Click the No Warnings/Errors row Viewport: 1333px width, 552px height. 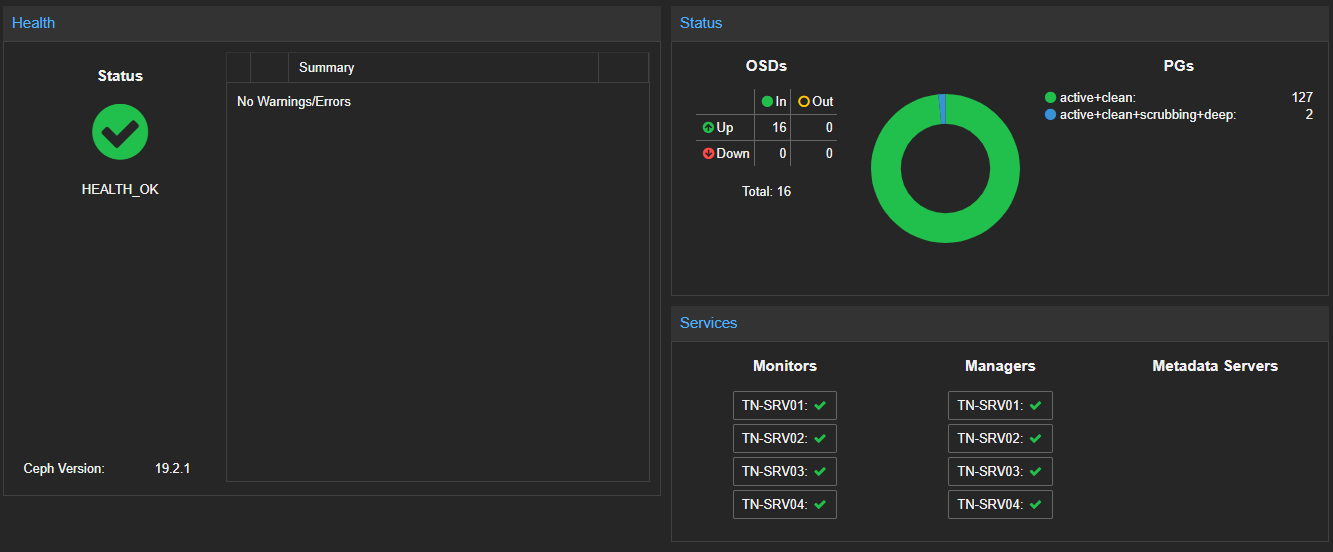pos(438,101)
